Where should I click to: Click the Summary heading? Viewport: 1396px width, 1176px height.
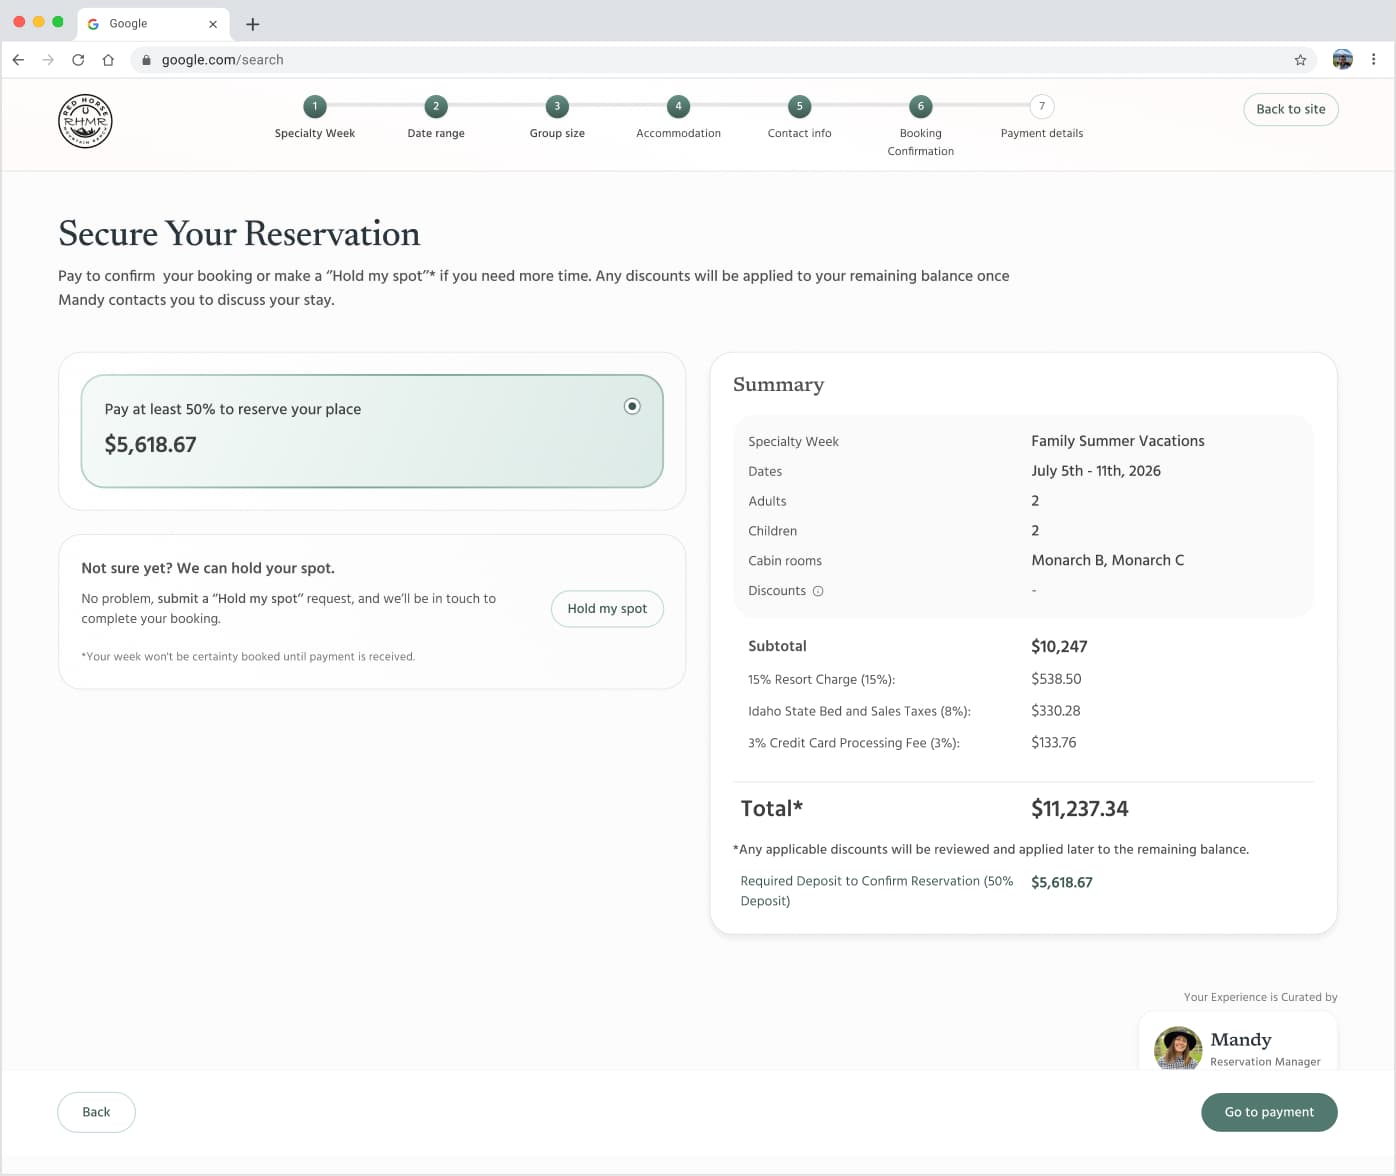778,384
